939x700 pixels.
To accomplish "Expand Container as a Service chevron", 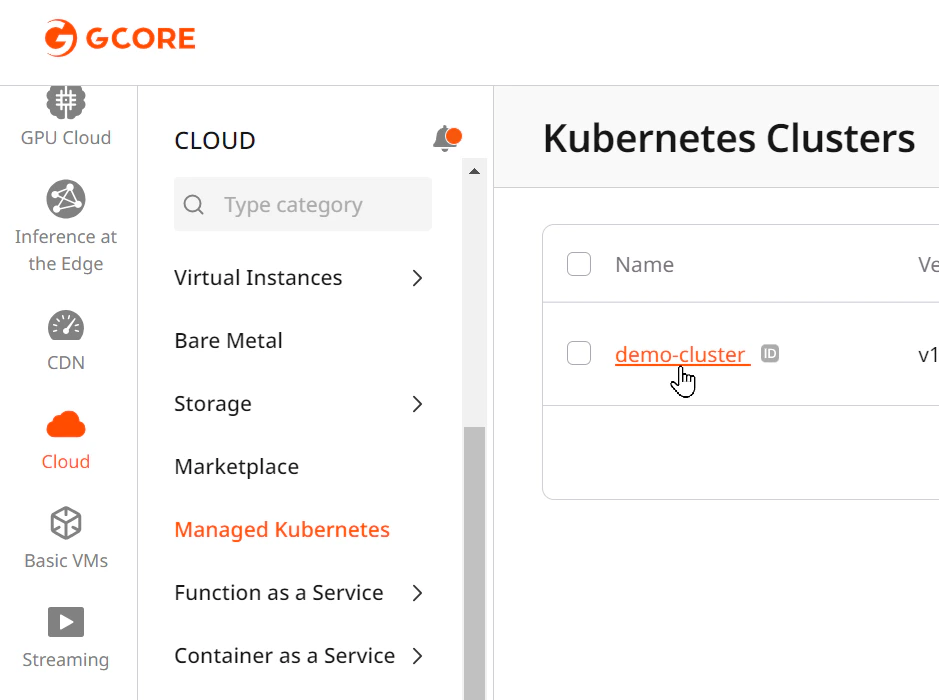I will tap(417, 656).
